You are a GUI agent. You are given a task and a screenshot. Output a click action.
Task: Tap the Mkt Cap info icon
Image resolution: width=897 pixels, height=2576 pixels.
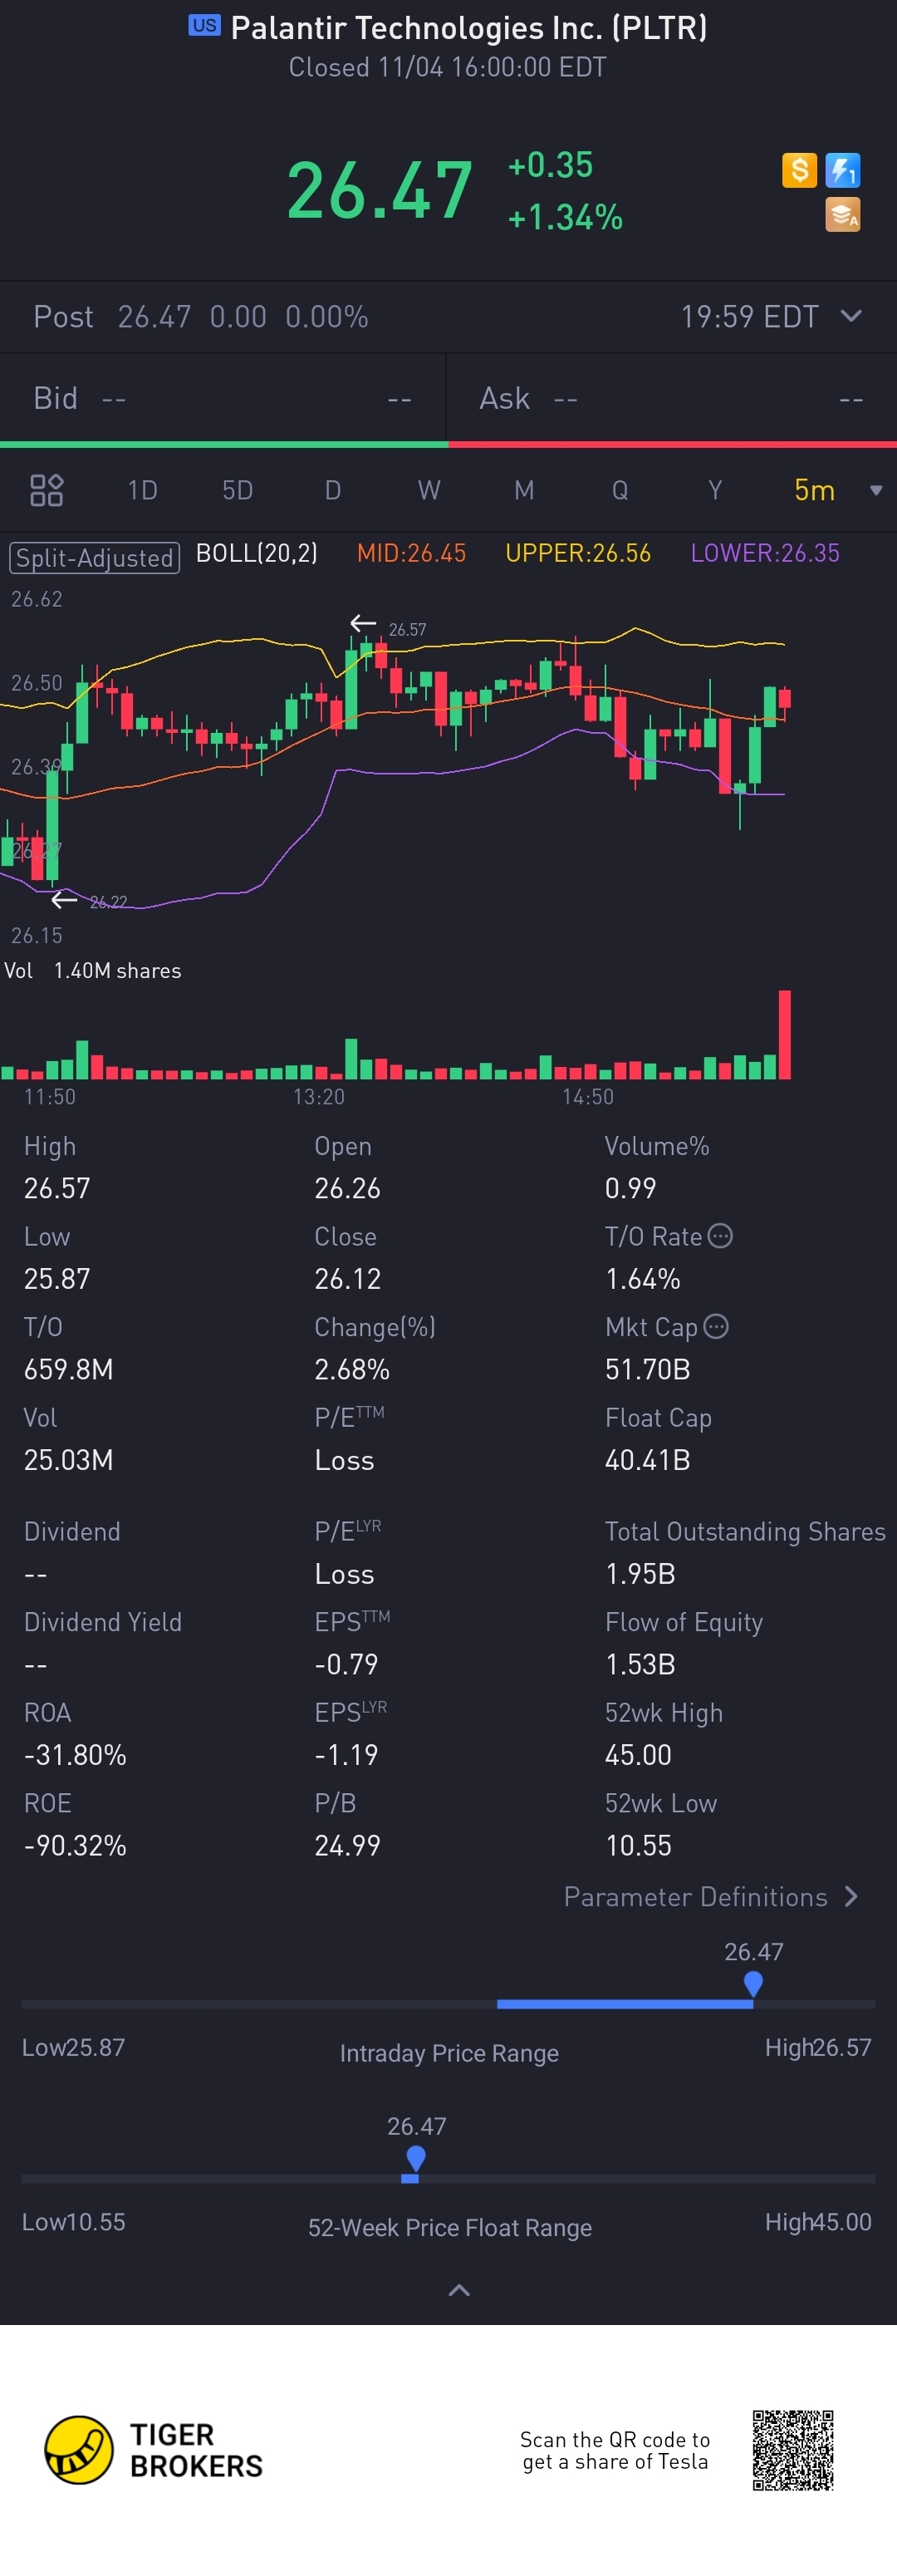716,1326
